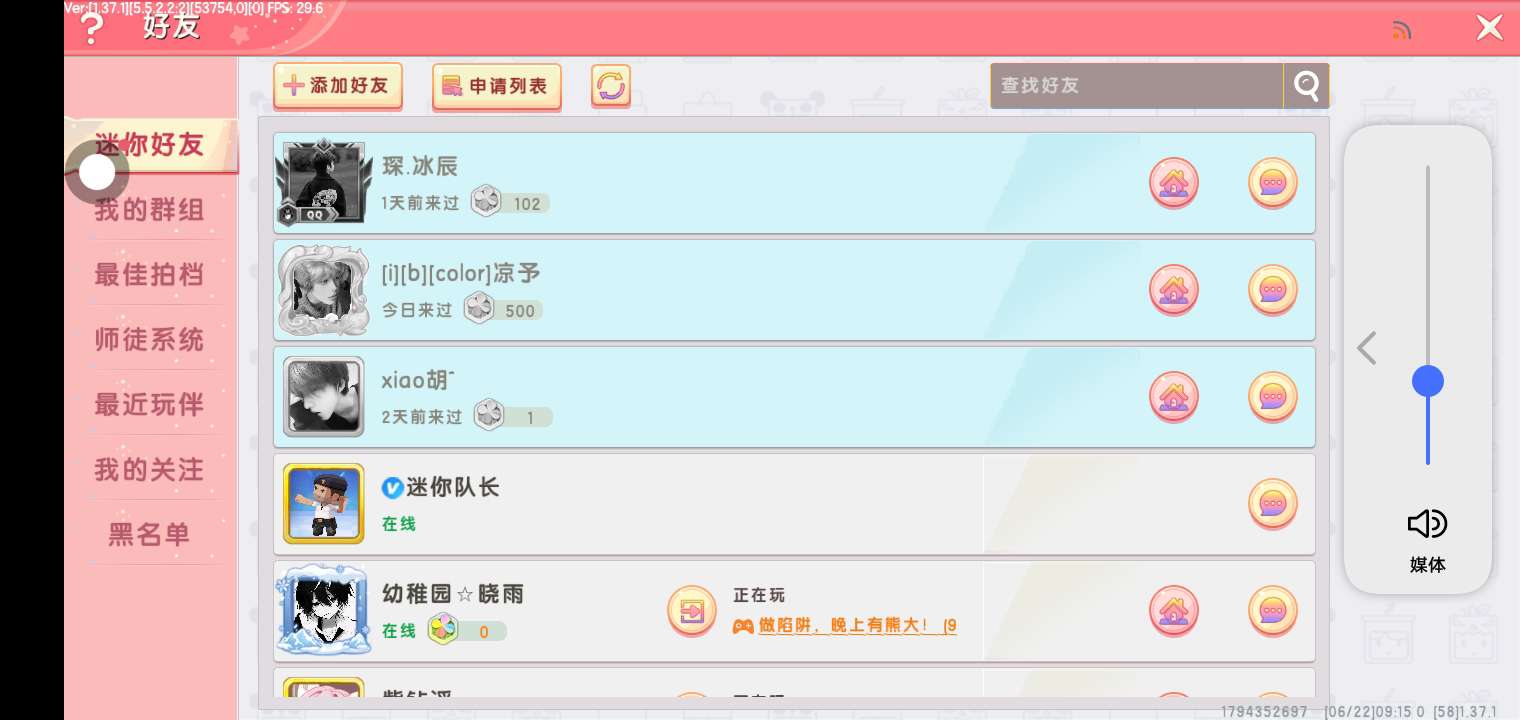The image size is (1520, 720).
Task: Join 幼稚园☆晓雨's game via enter icon
Action: (692, 610)
